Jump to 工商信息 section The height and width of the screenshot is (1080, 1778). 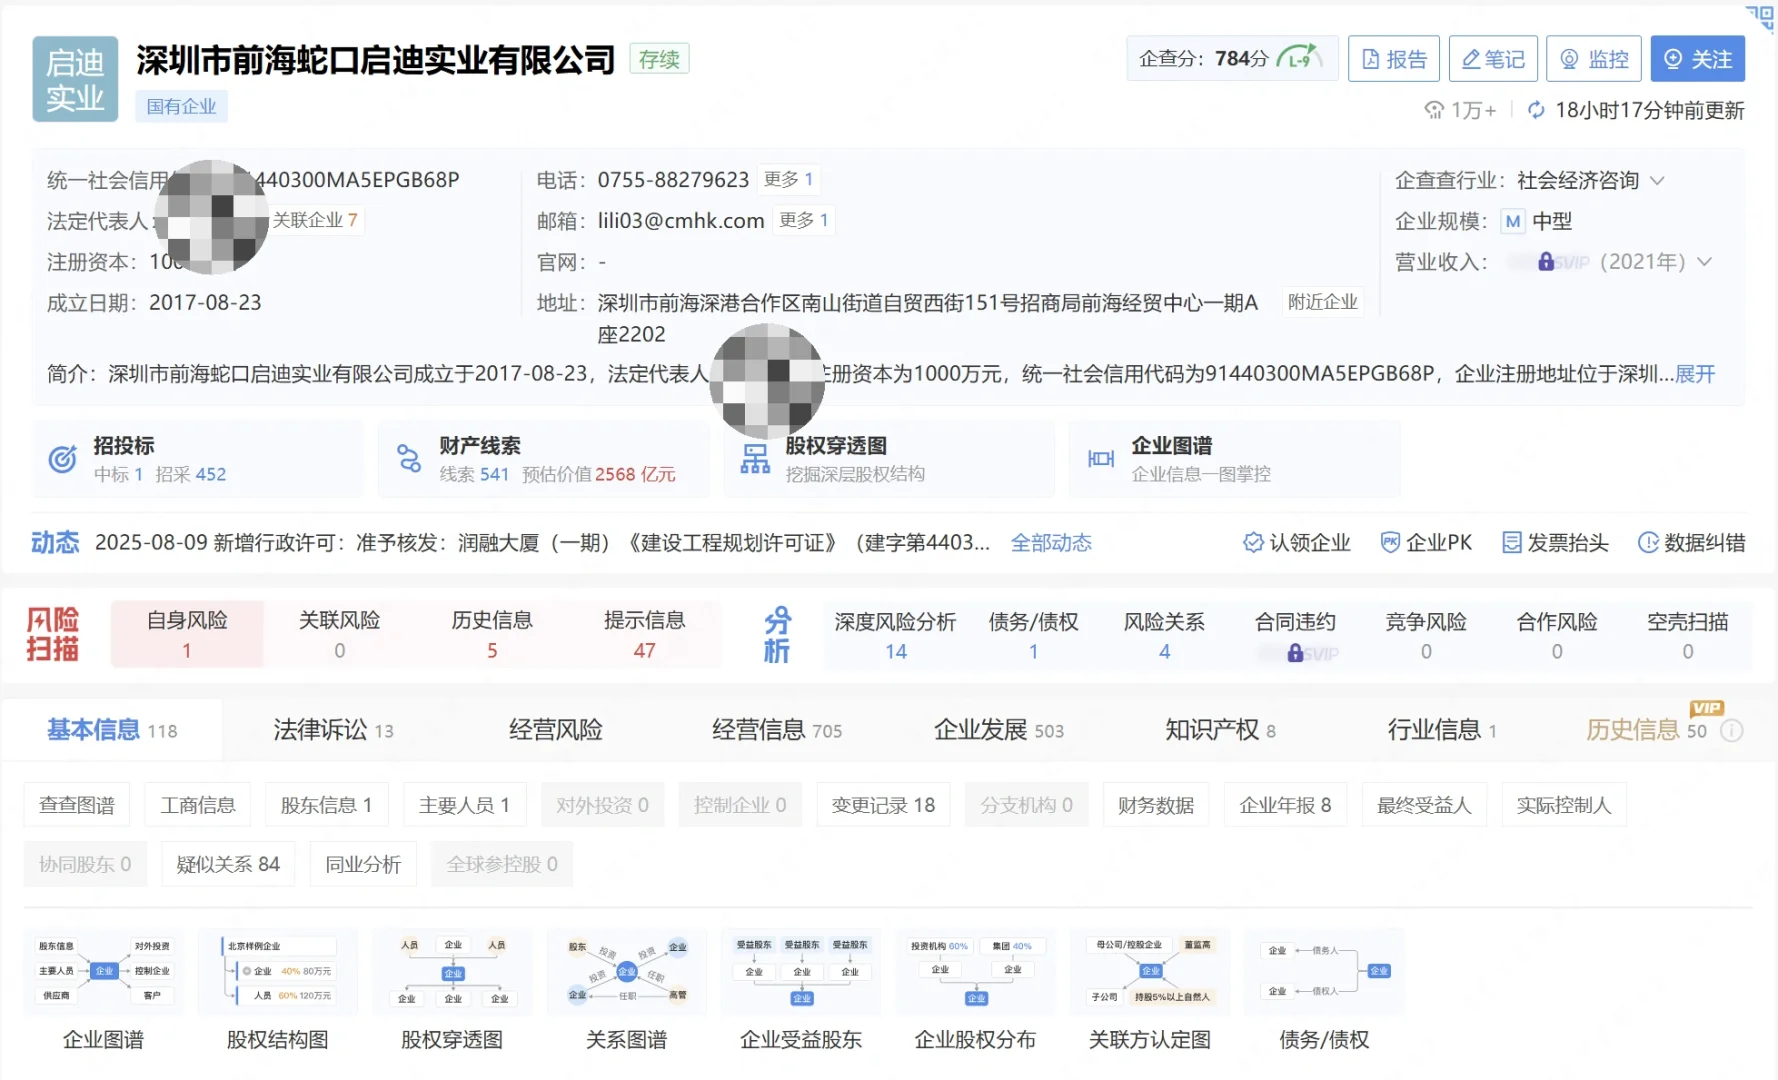198,805
